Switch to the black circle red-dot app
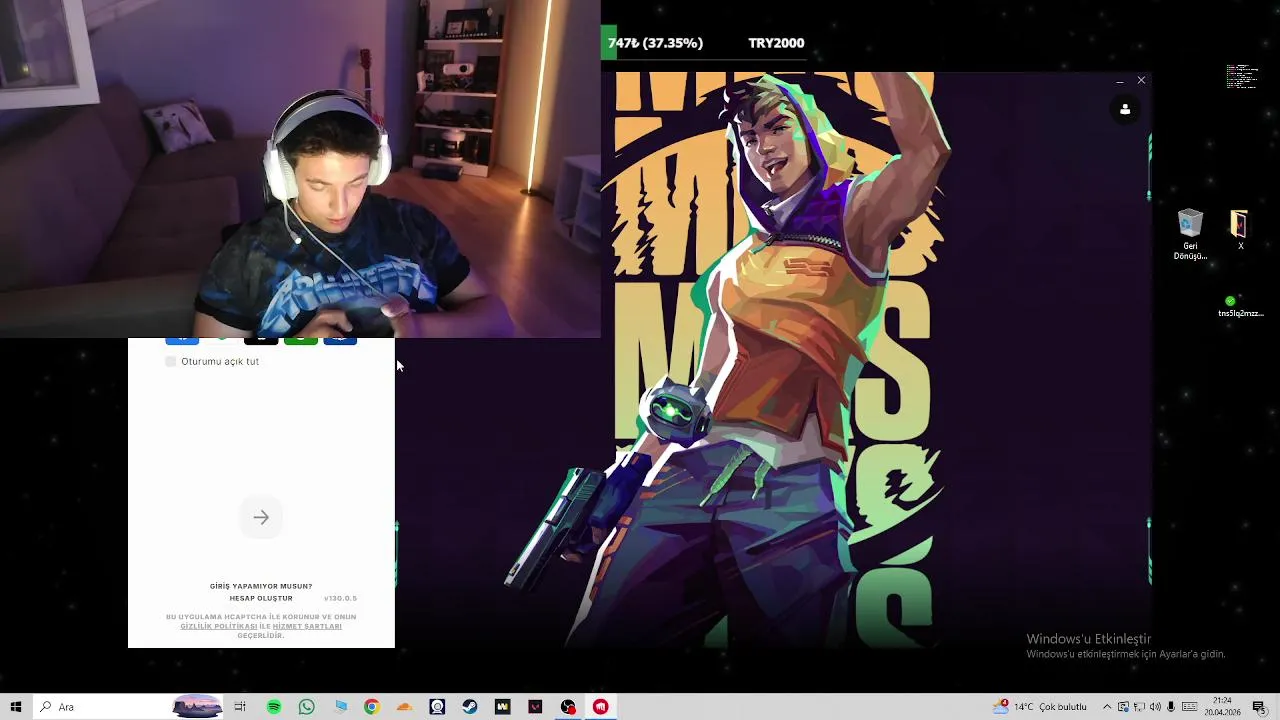The image size is (1280, 720). 568,707
